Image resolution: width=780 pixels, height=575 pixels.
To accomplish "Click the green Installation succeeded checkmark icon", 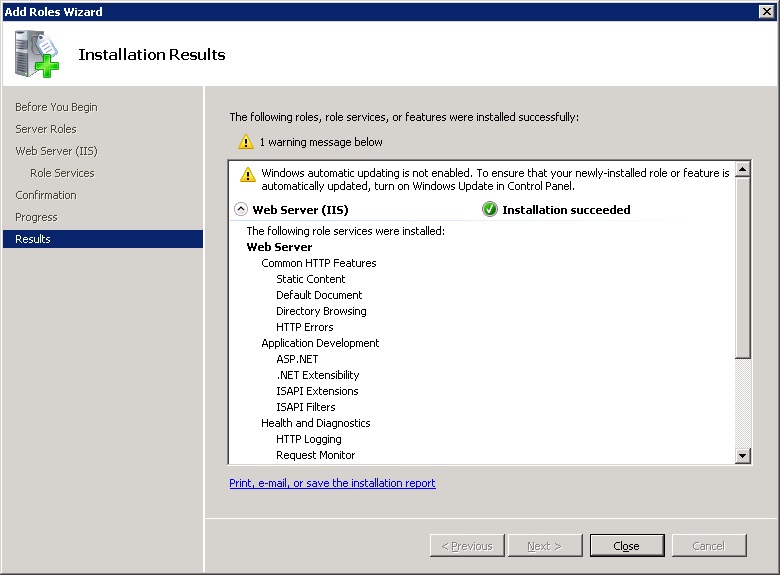I will tap(490, 210).
